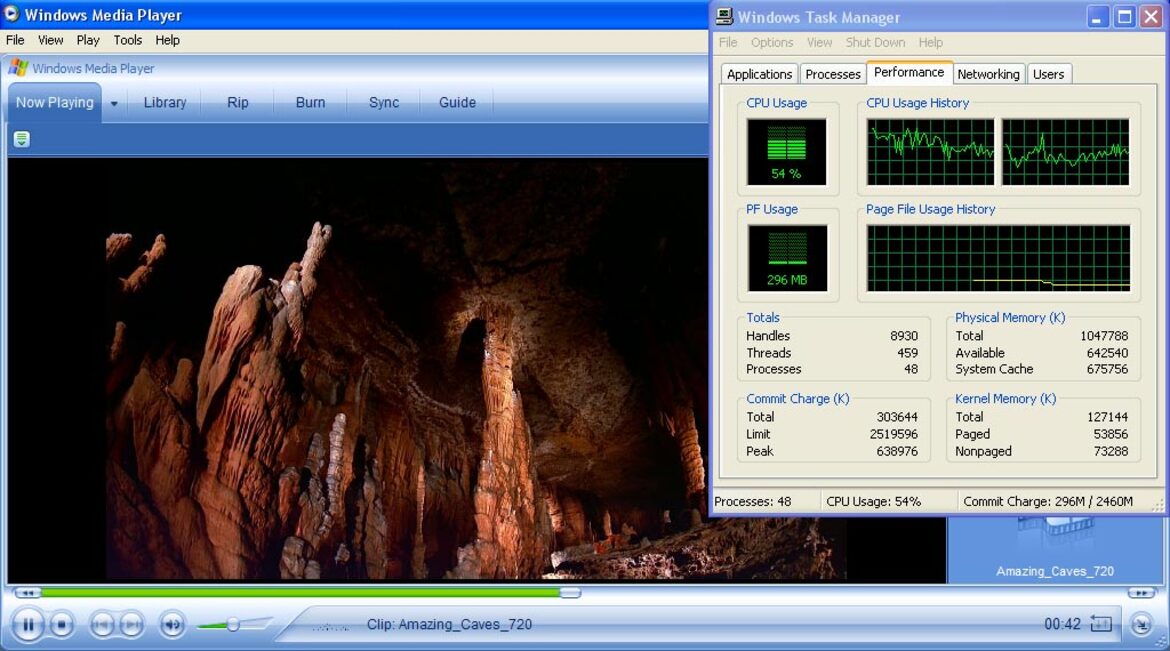Open Media Player View menu
Screen dimensions: 1170x651
tap(51, 40)
